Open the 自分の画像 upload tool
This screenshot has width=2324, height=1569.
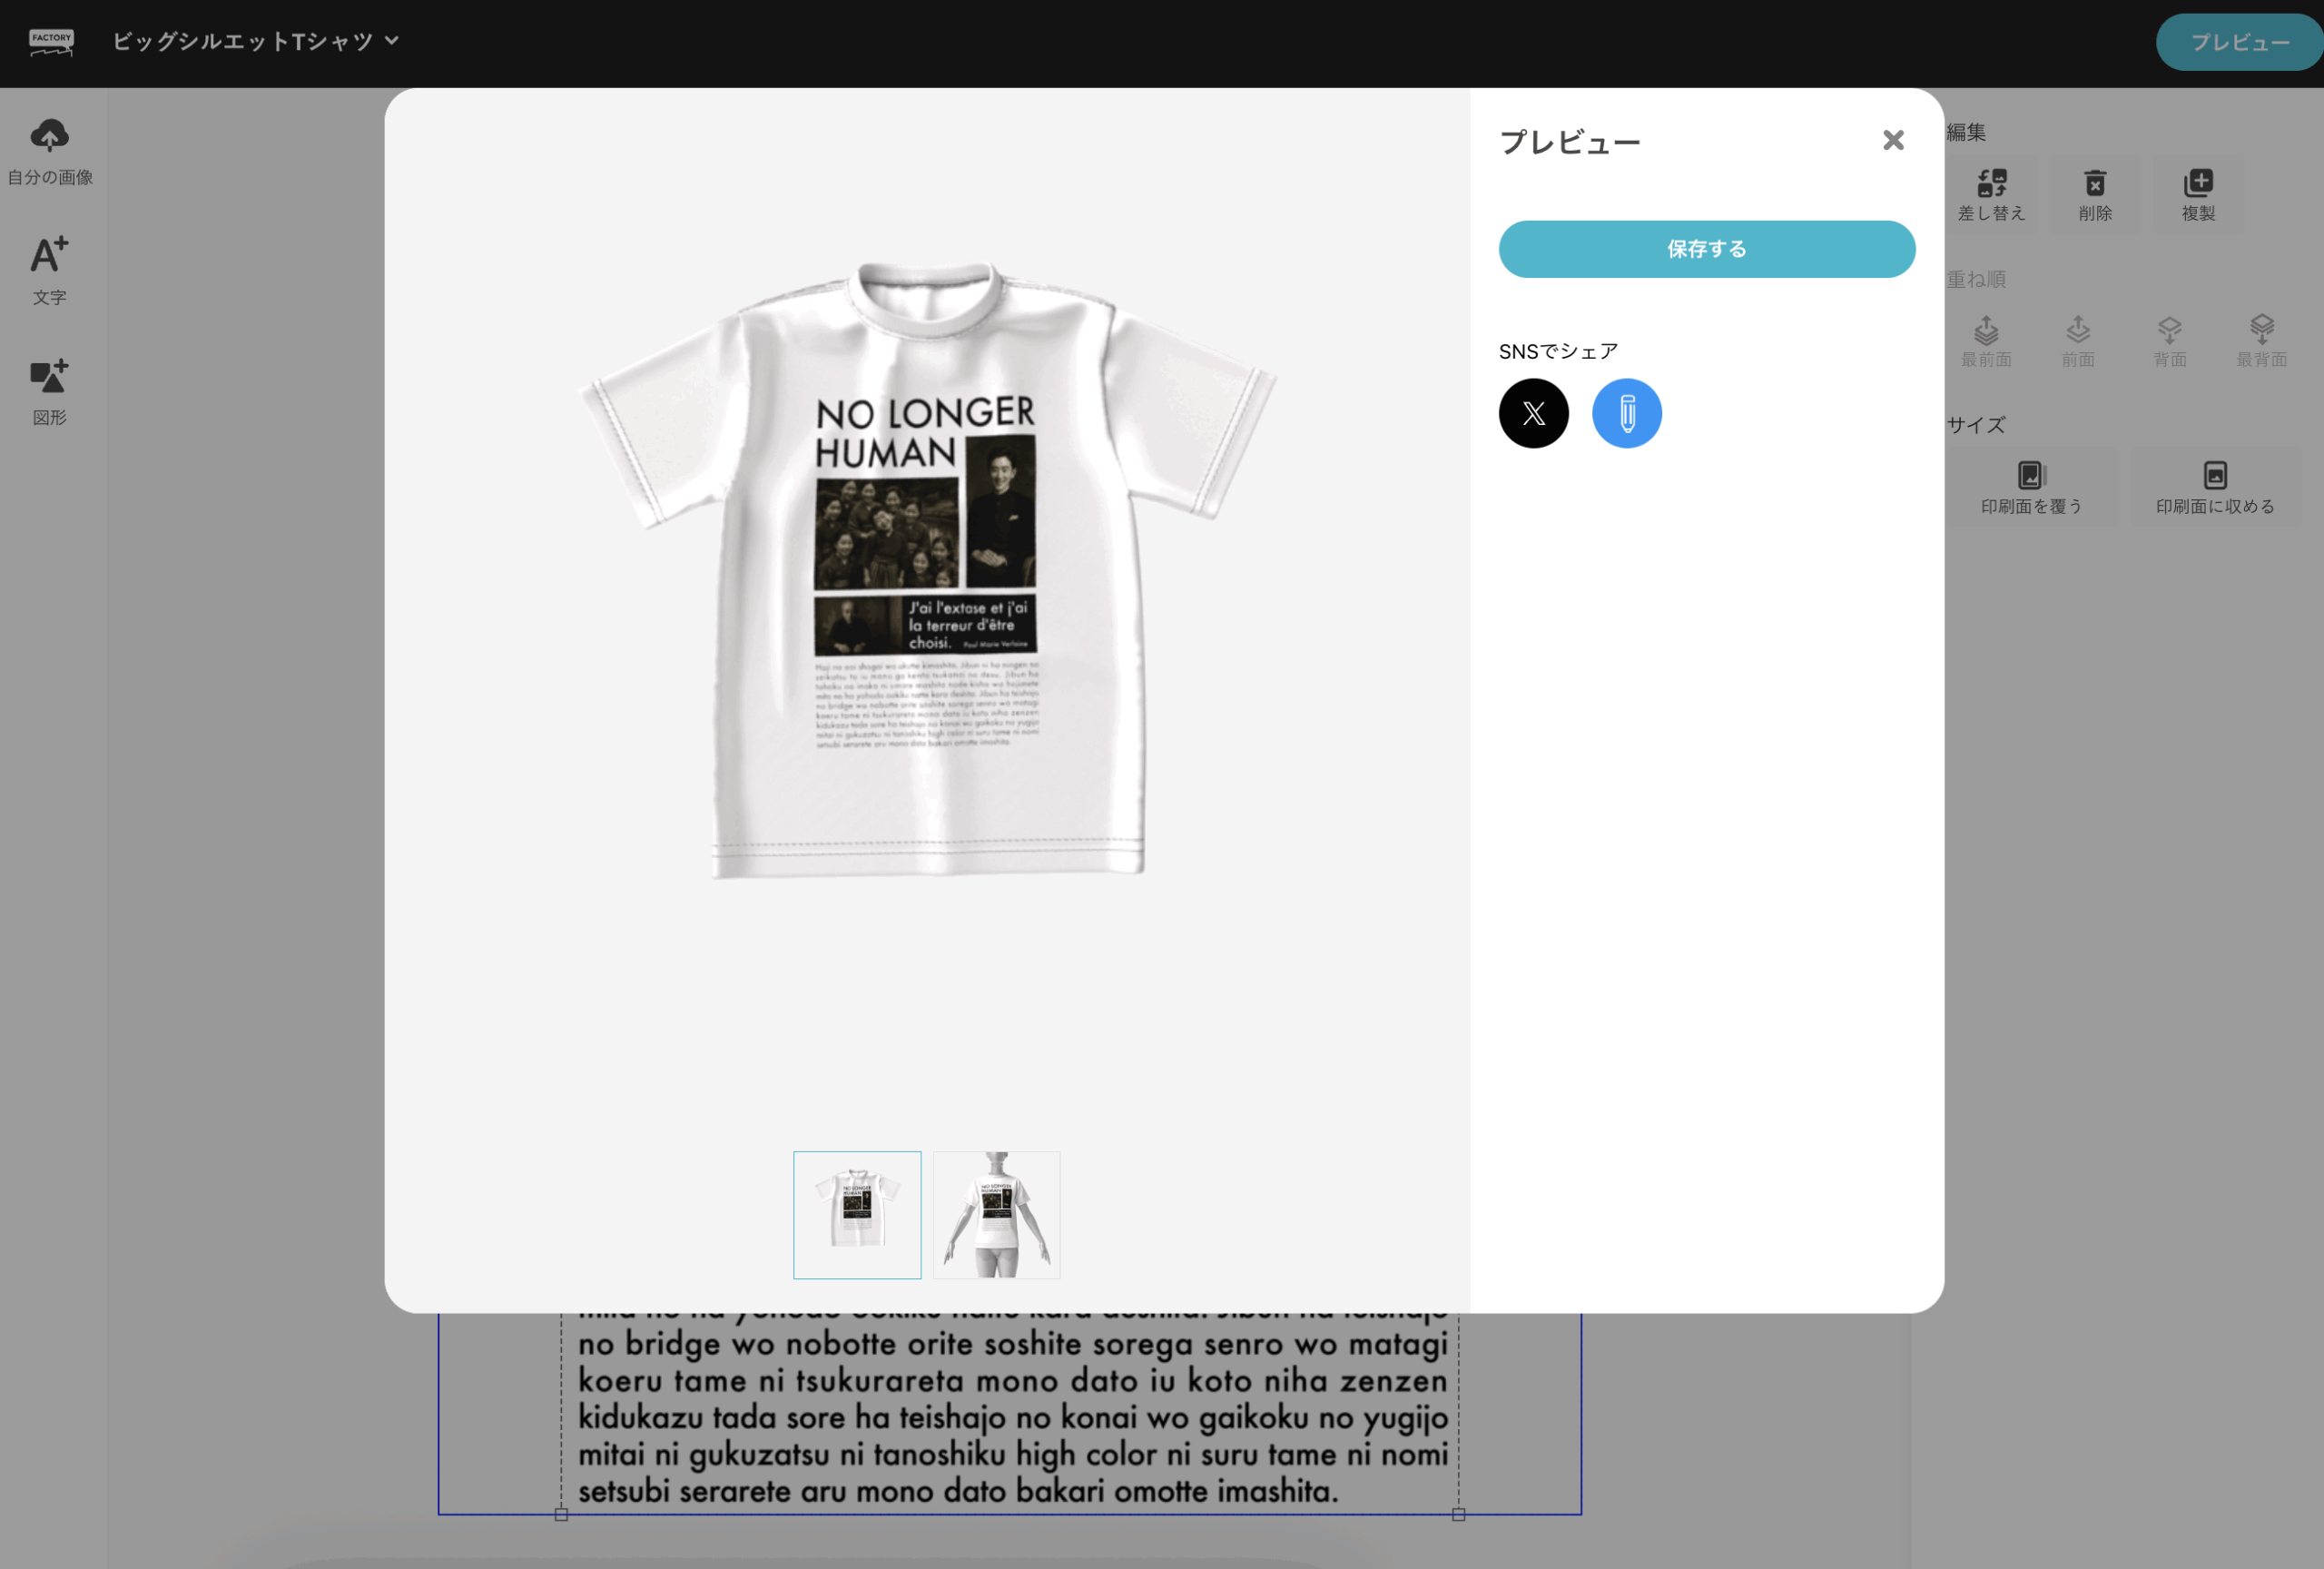50,152
